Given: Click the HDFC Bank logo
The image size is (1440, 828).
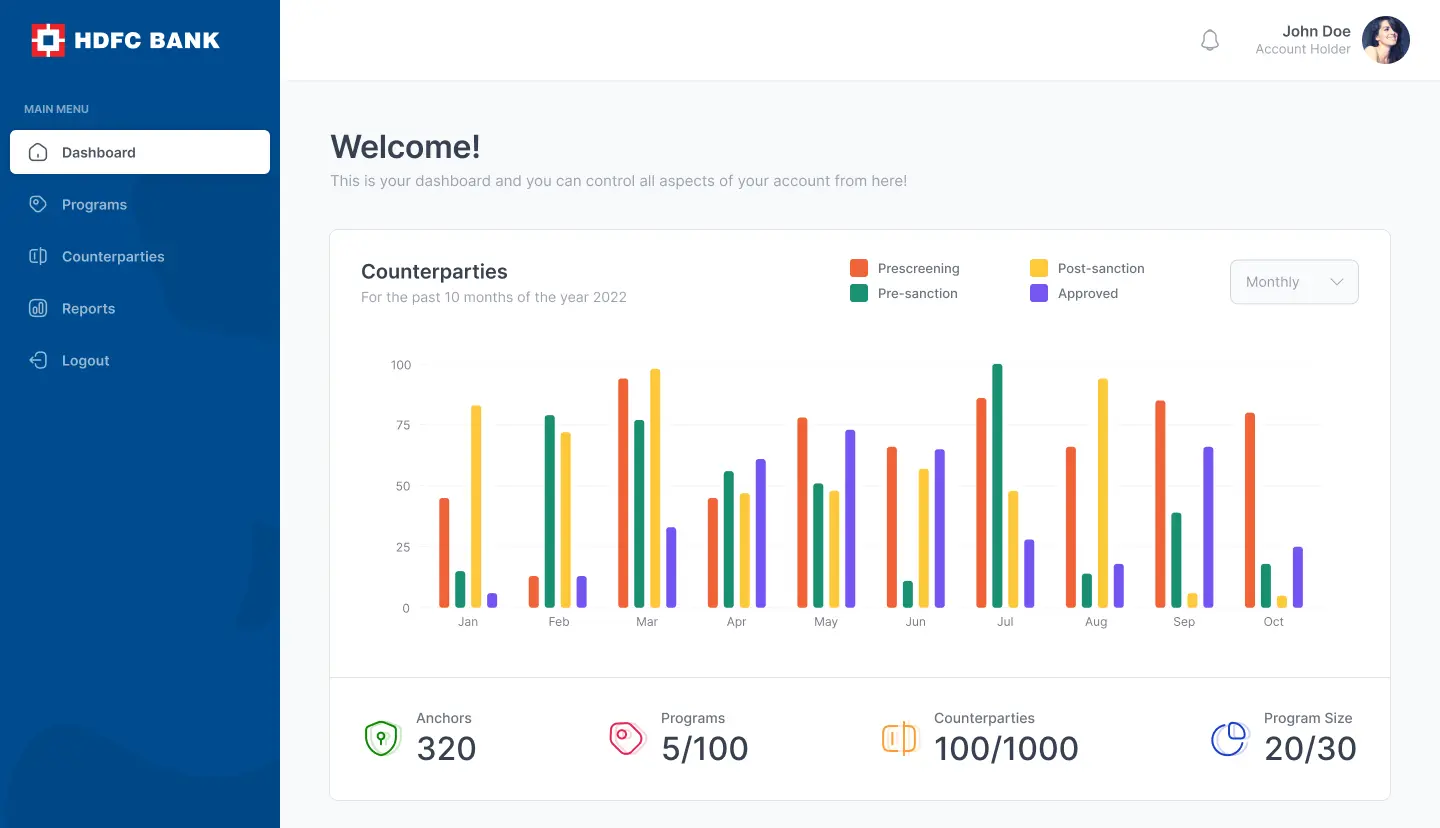Looking at the screenshot, I should [126, 41].
